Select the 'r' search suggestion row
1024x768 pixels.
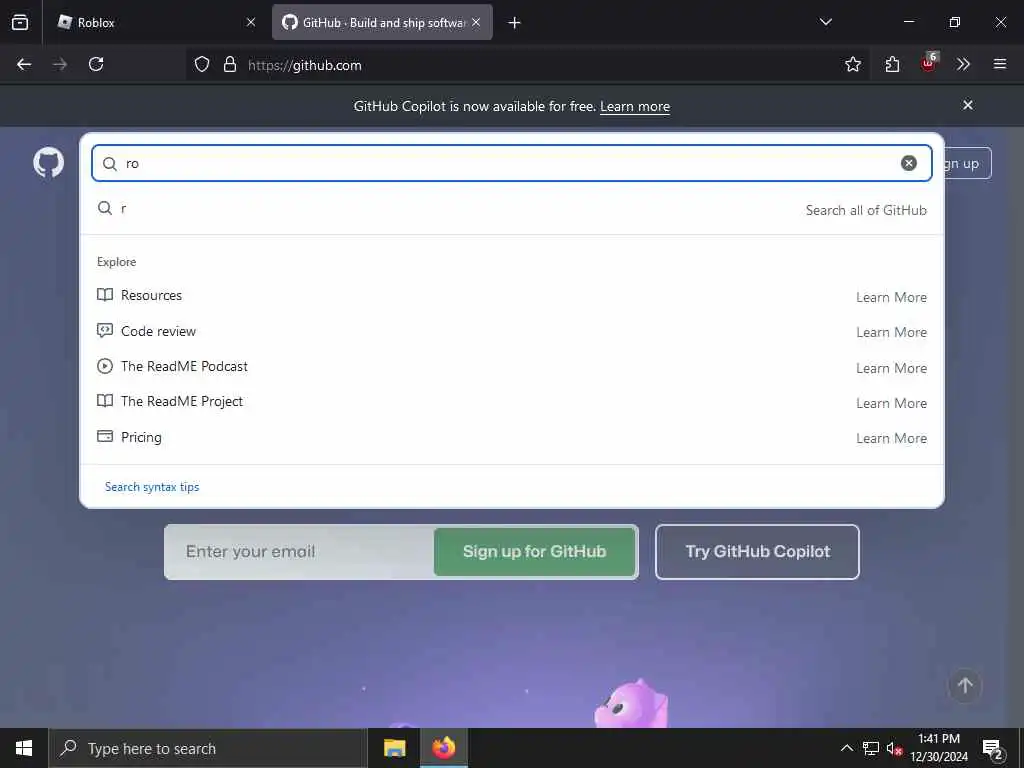tap(511, 209)
